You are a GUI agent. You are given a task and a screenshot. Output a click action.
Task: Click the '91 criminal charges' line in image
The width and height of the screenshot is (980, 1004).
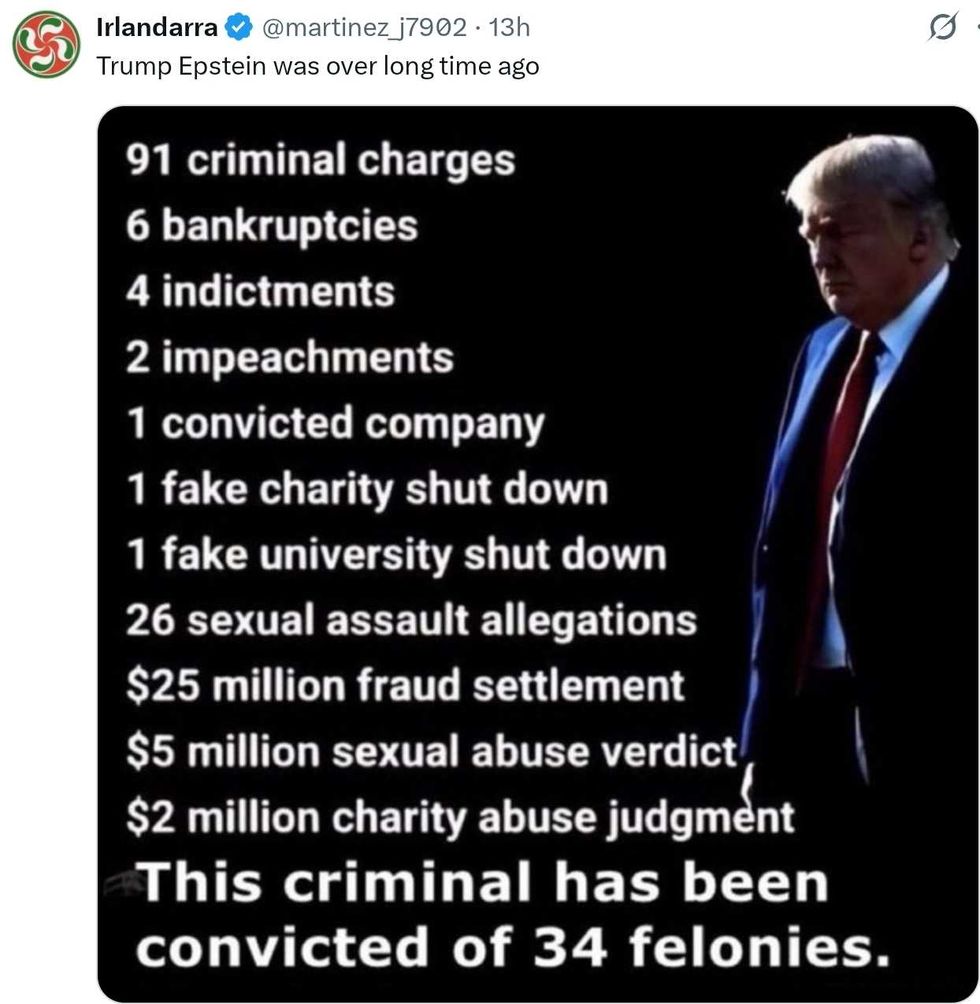tap(320, 160)
